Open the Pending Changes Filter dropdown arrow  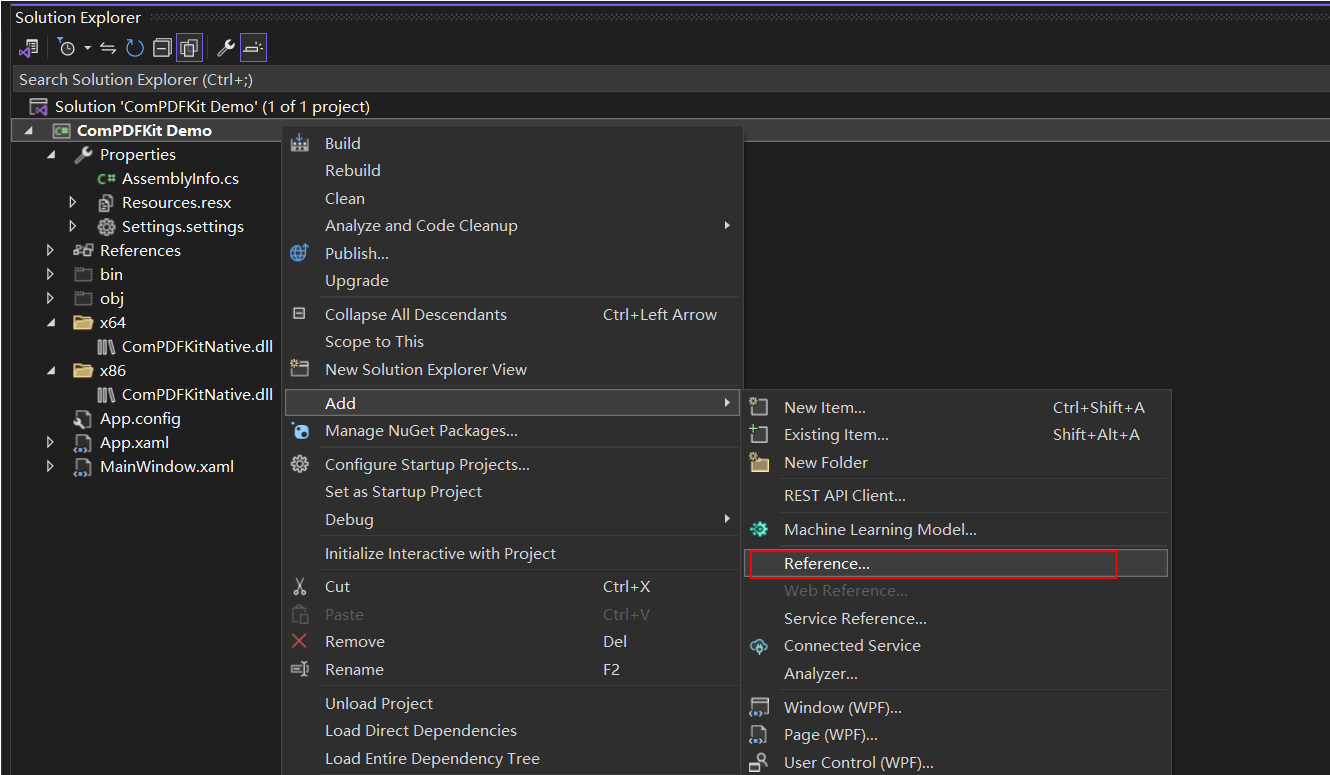coord(87,48)
